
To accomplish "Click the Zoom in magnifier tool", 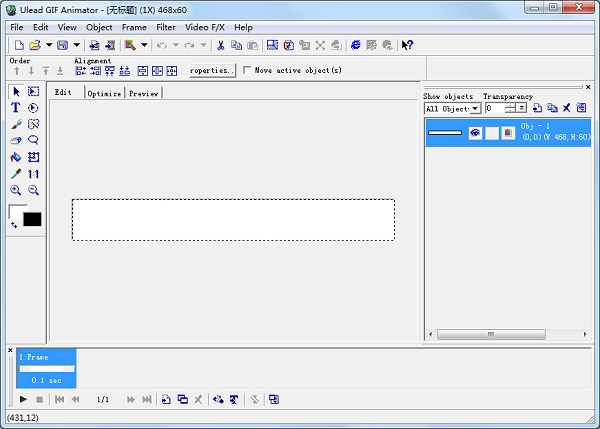I will 16,190.
